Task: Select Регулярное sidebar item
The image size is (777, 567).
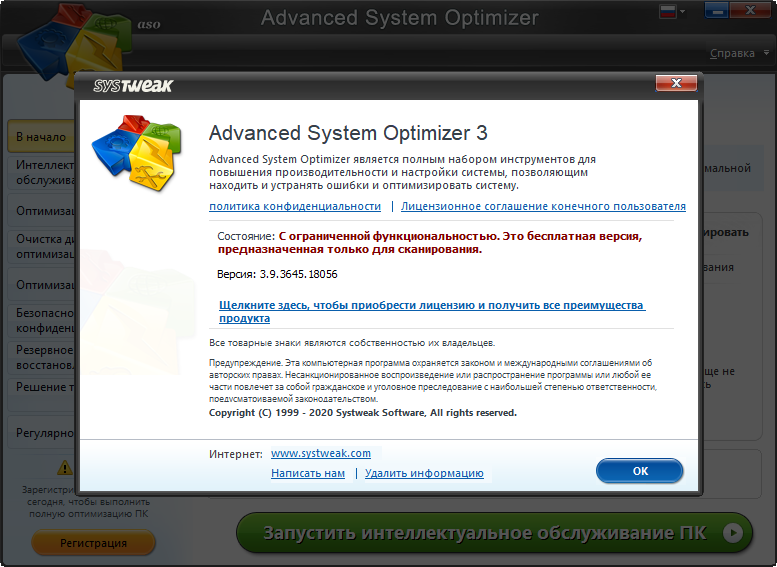Action: coord(42,433)
